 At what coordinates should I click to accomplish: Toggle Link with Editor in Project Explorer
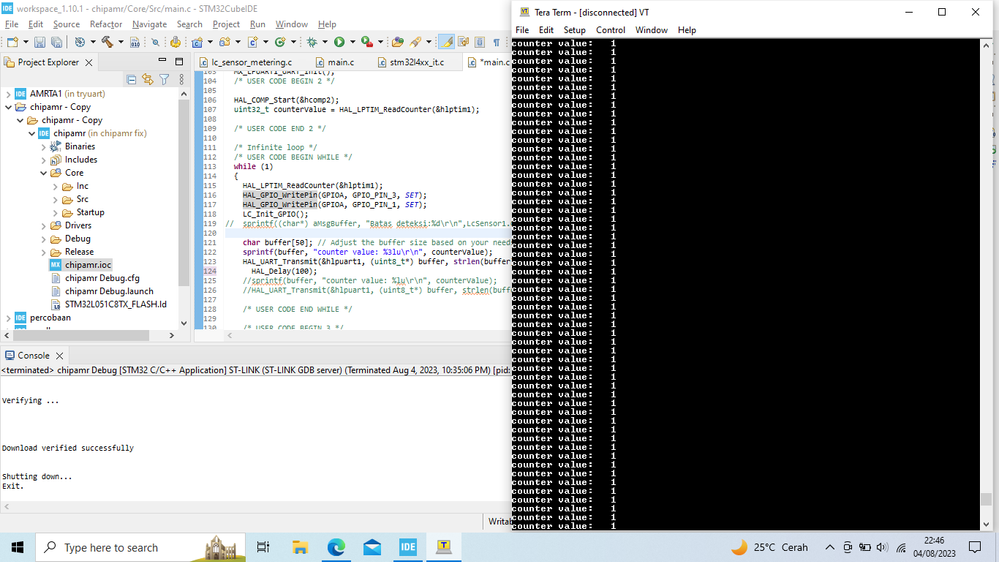click(148, 80)
